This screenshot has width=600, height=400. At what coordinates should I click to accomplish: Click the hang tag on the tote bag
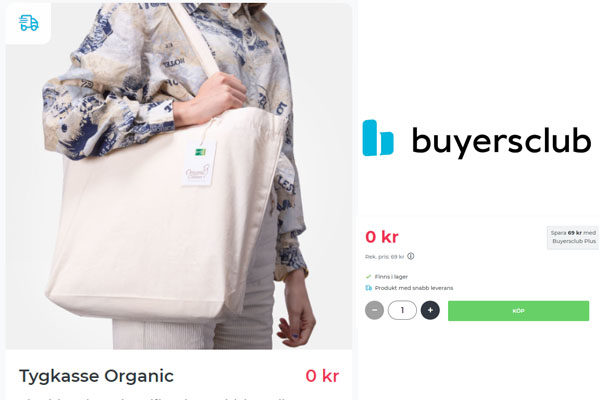coord(199,164)
